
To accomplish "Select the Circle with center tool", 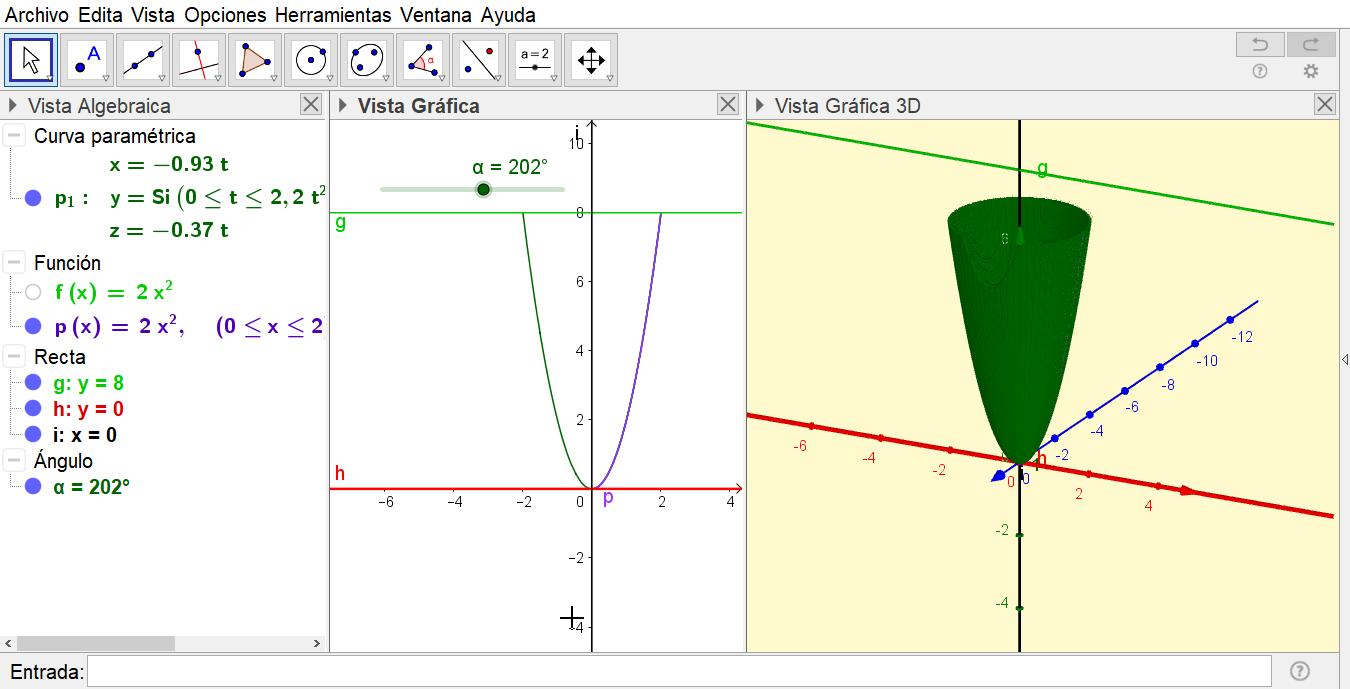I will click(311, 60).
